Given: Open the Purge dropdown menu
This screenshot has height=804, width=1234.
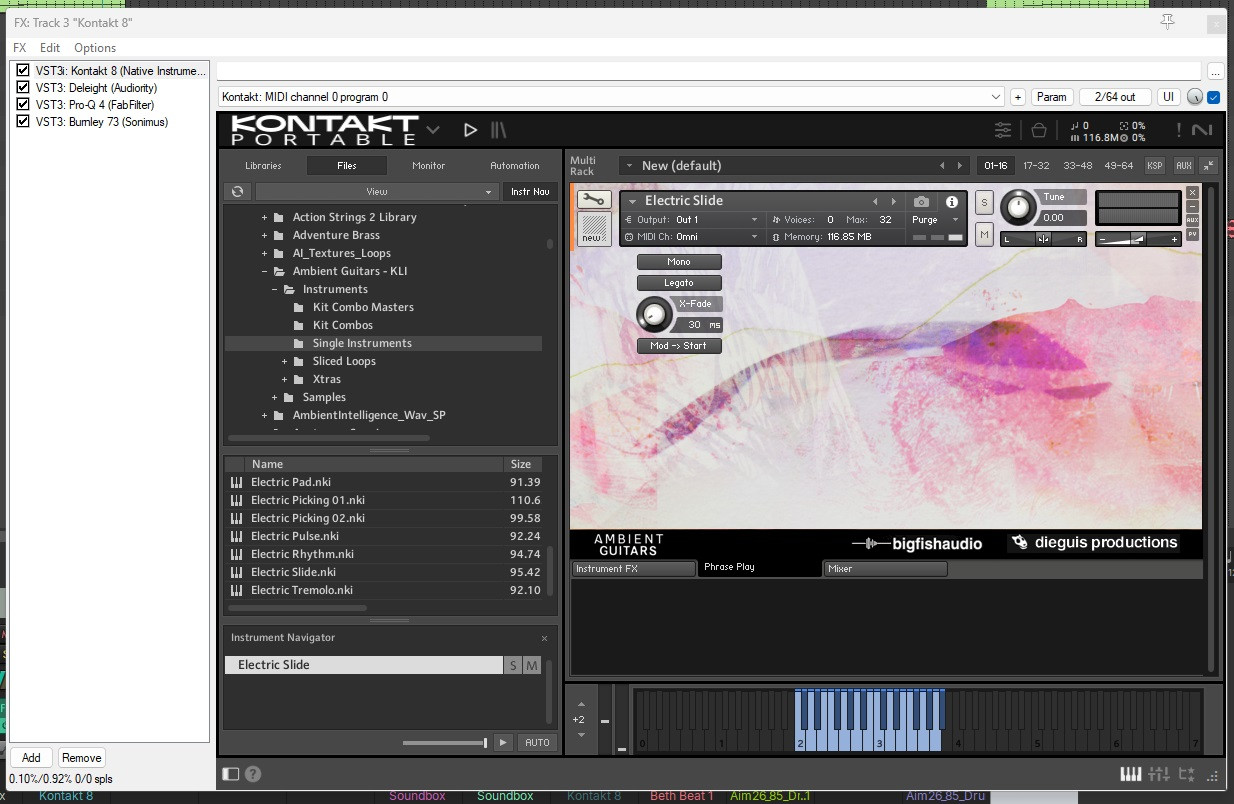Looking at the screenshot, I should pos(936,220).
